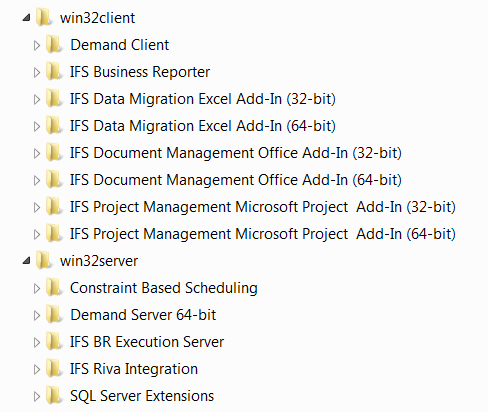This screenshot has width=488, height=412.
Task: Select IFS Data Migration Excel Add-In (64-bit)
Action: 203,126
